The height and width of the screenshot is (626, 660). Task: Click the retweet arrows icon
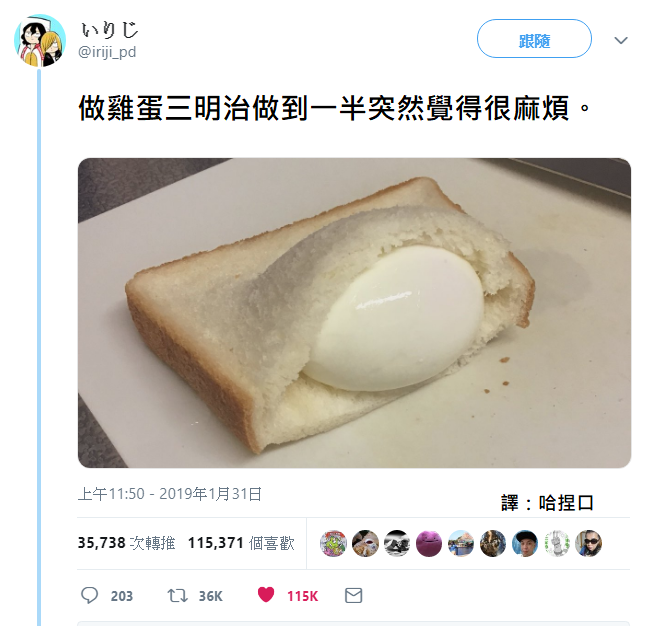pyautogui.click(x=178, y=596)
